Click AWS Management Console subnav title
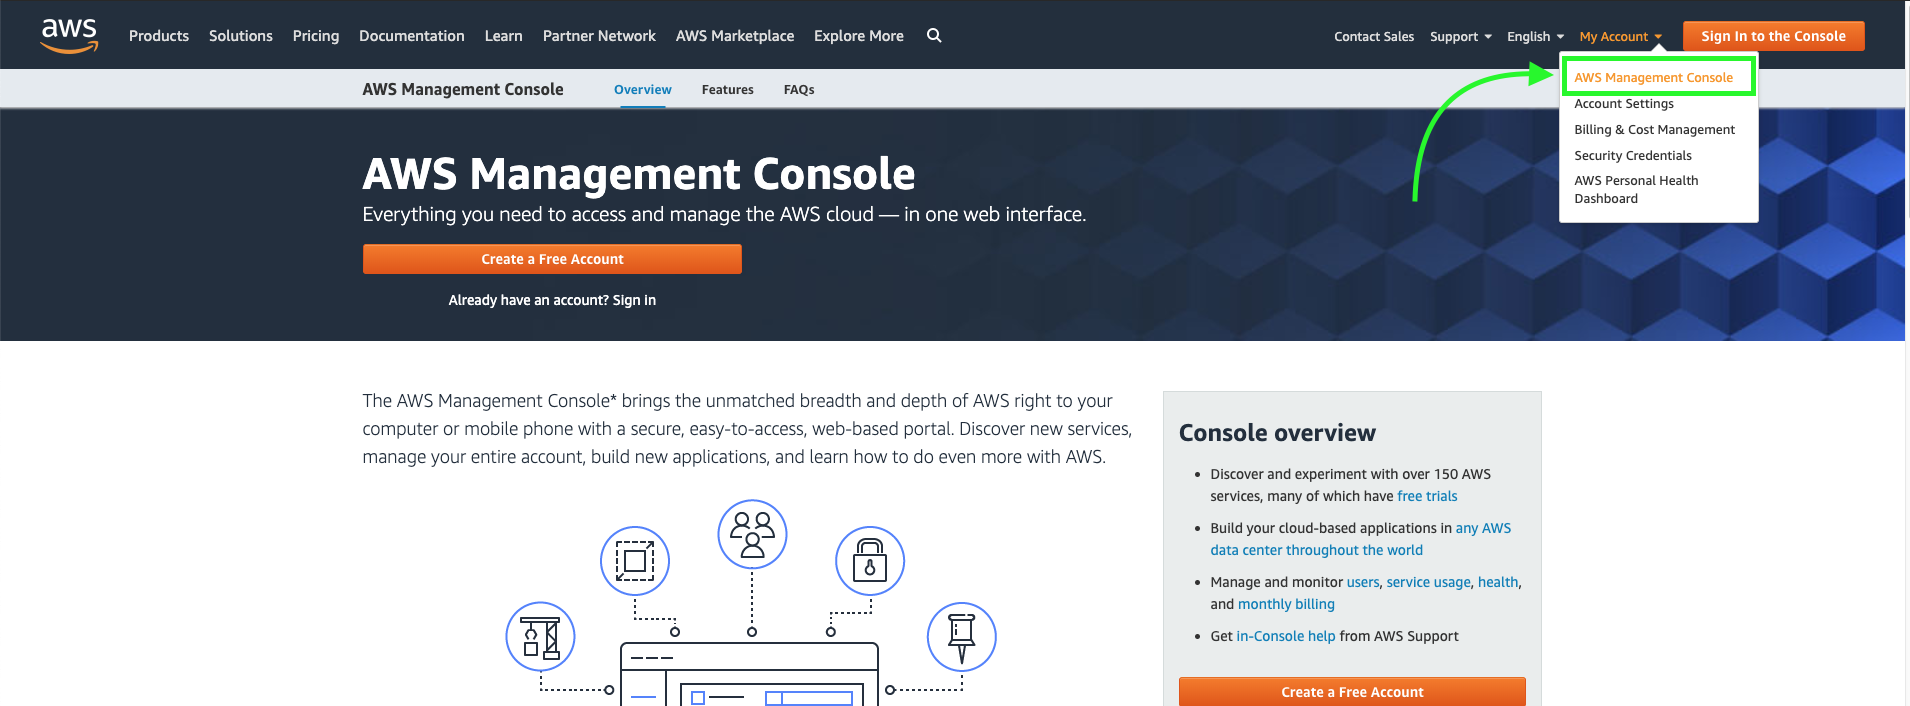 463,89
